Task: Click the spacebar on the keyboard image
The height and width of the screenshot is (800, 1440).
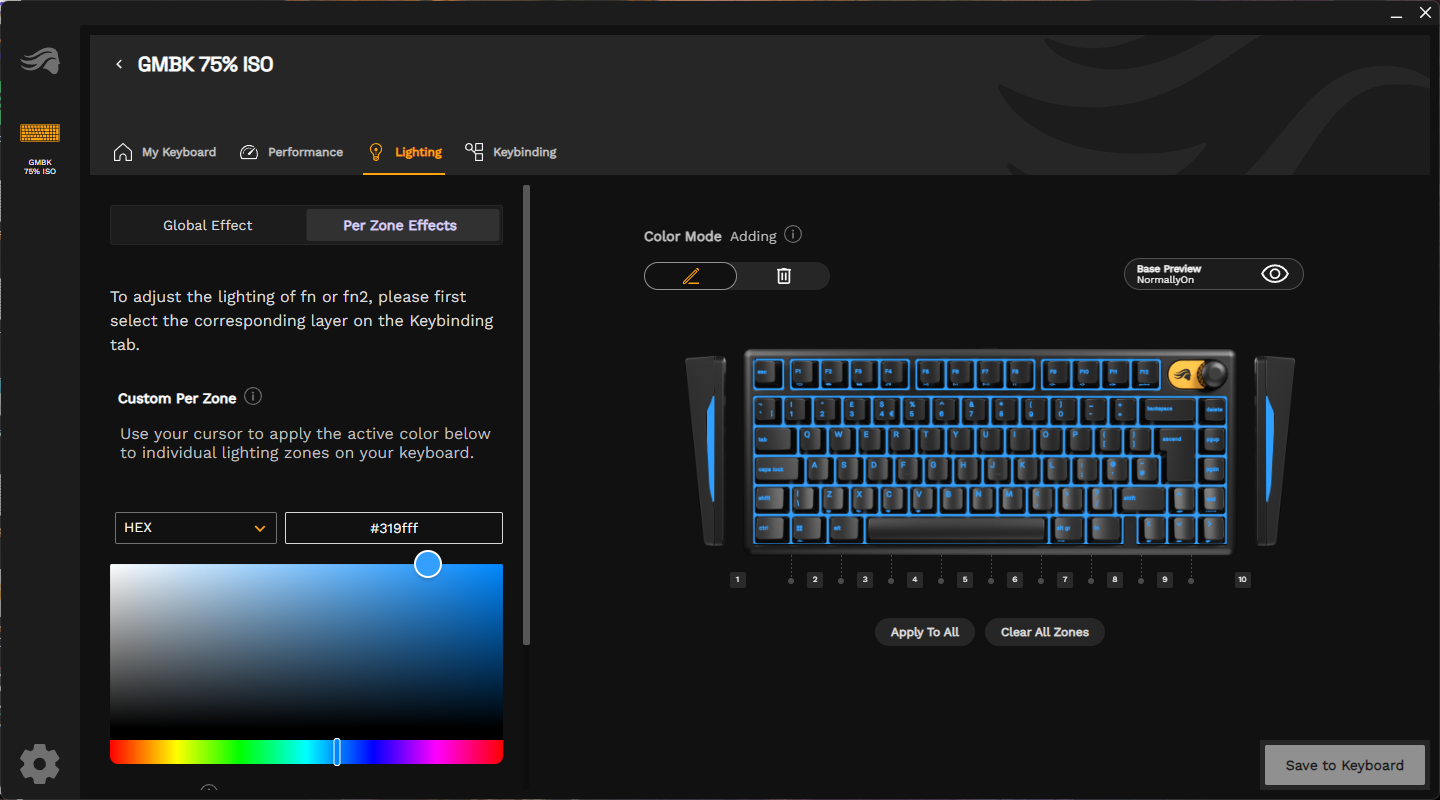Action: click(956, 529)
